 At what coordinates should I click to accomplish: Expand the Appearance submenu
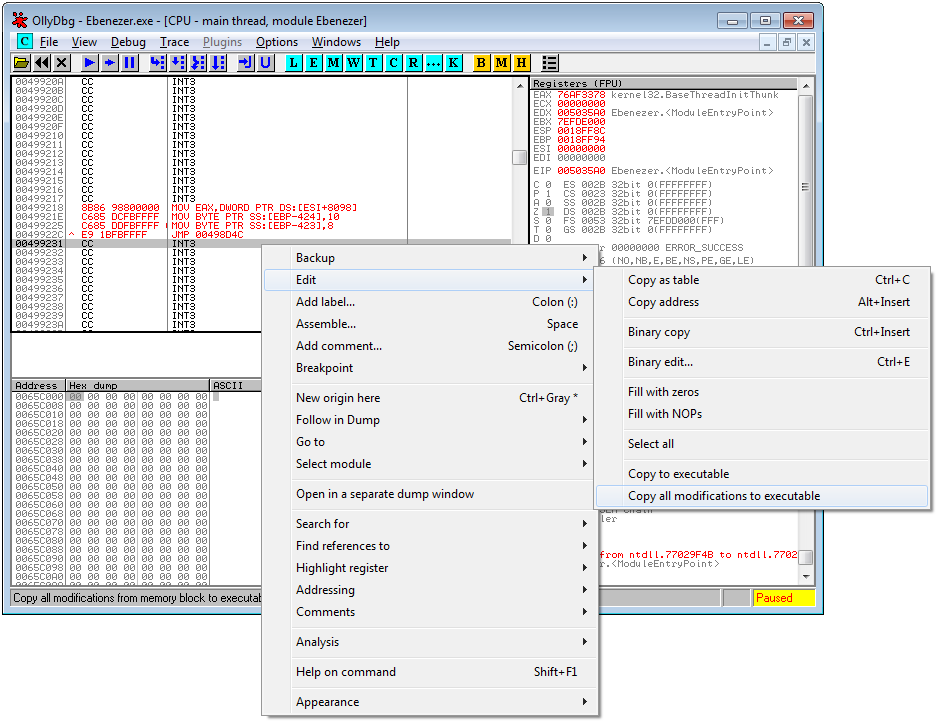(x=429, y=702)
